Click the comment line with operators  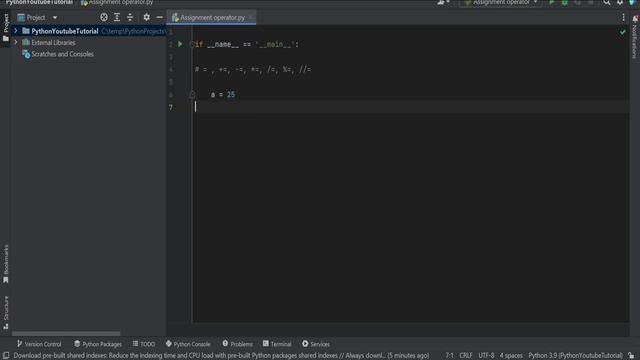(x=253, y=70)
